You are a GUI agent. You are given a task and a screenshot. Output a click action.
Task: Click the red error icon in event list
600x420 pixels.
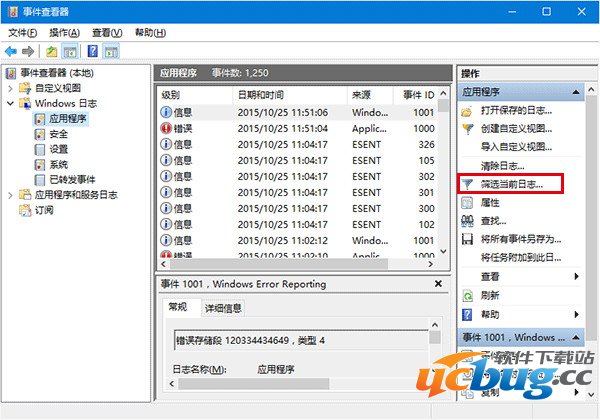pyautogui.click(x=166, y=129)
